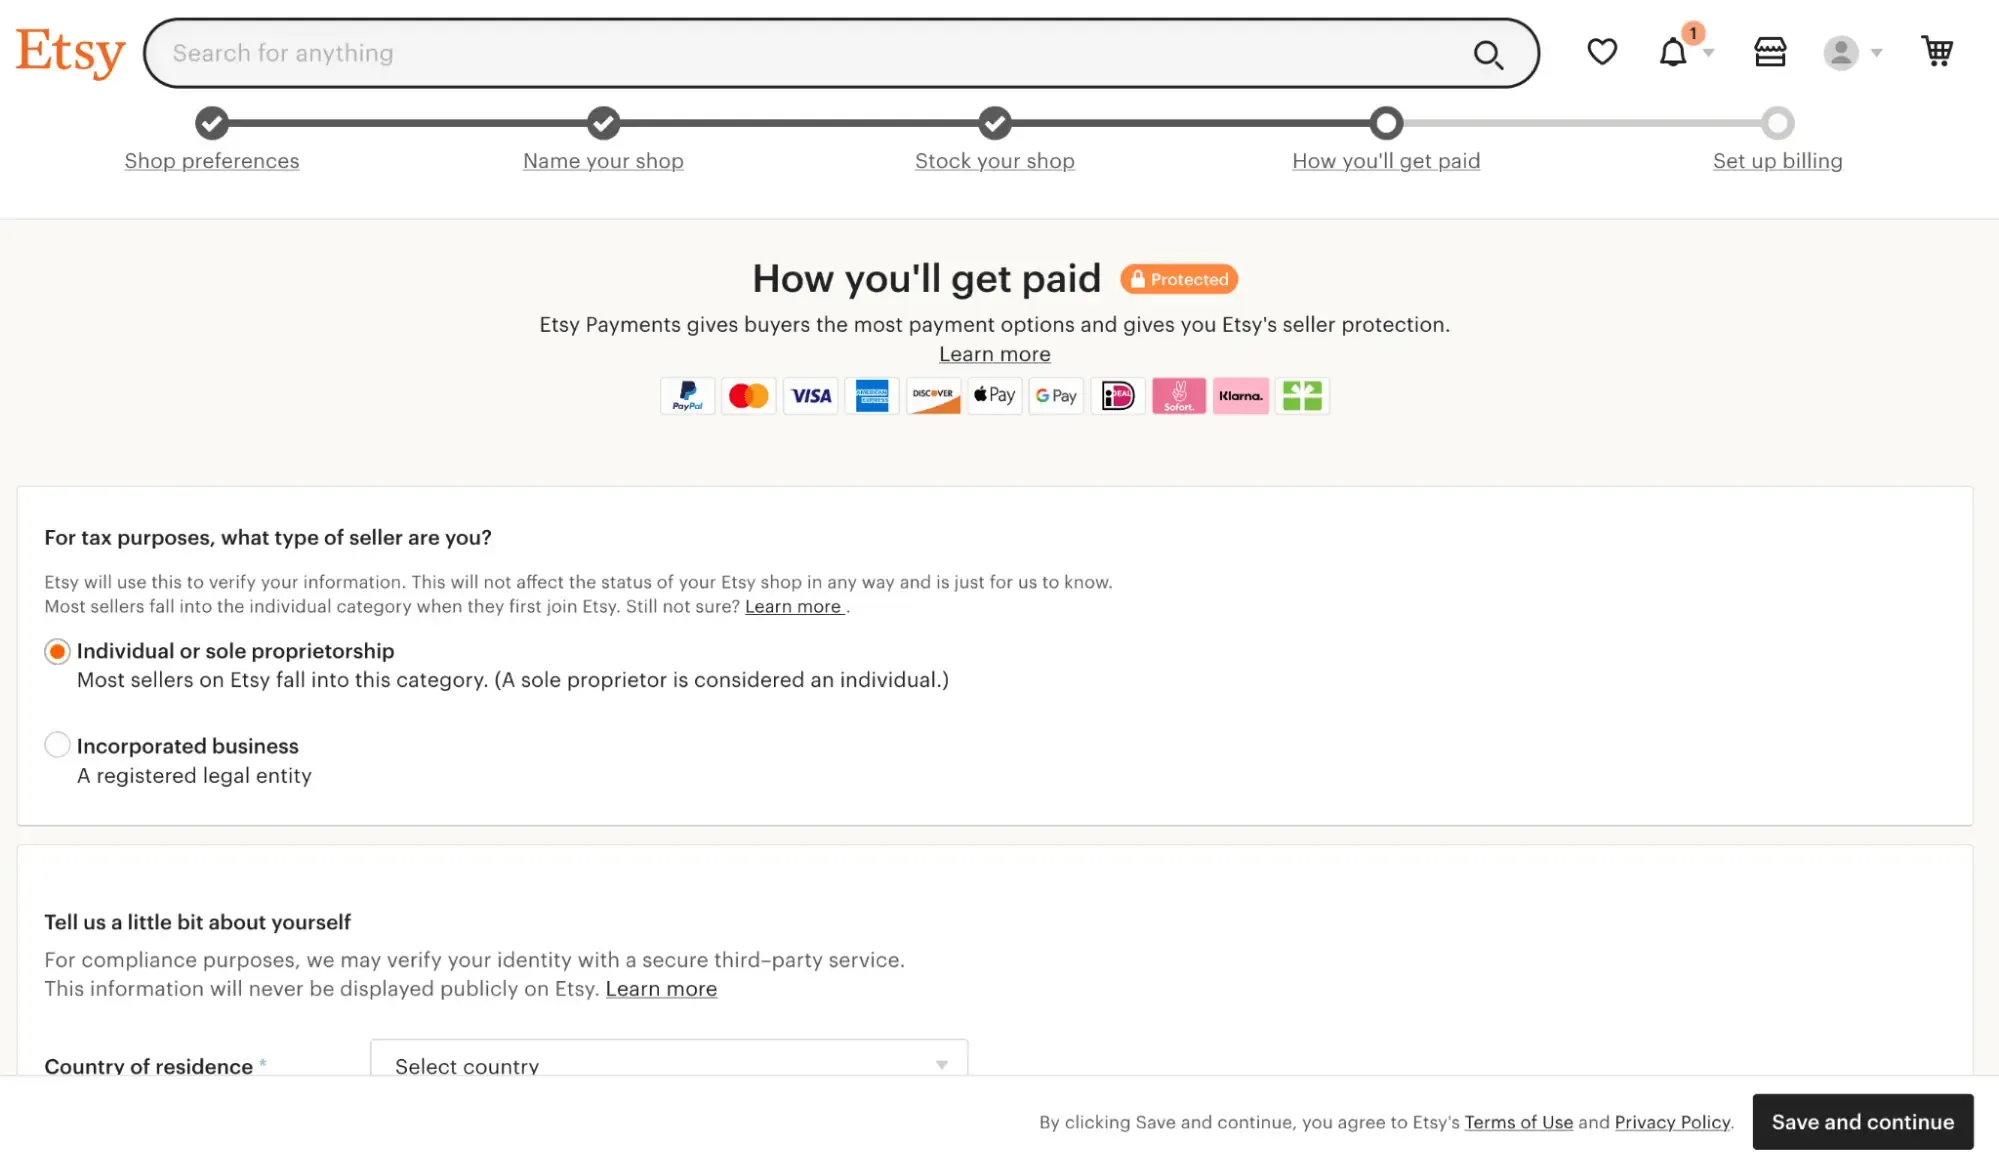Click the Apple Pay icon
This screenshot has height=1168, width=1999.
(x=994, y=395)
